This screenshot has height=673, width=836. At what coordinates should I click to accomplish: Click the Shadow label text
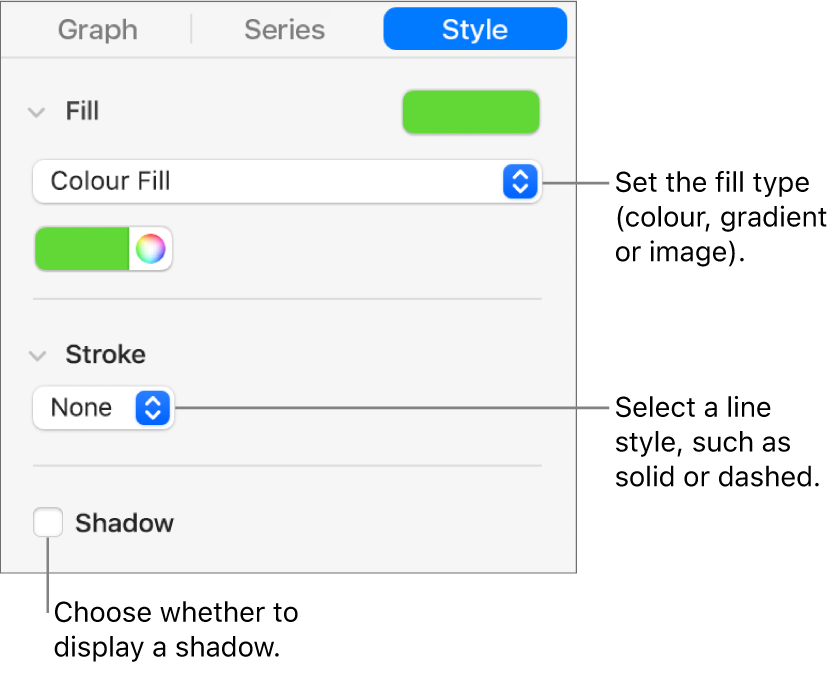point(124,523)
